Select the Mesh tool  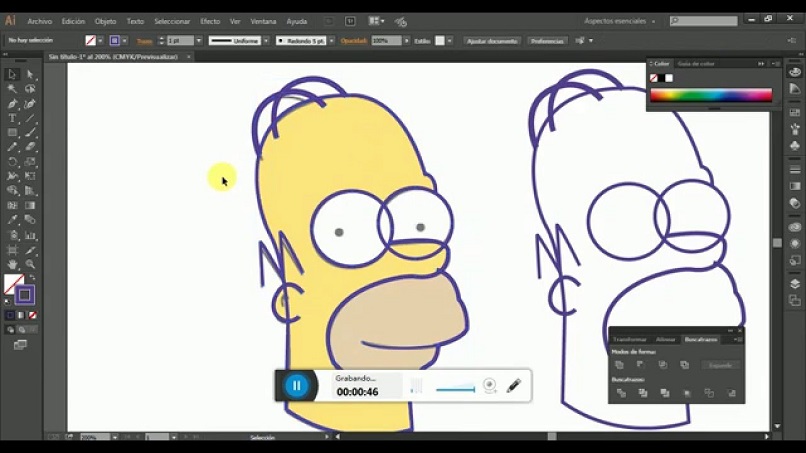(x=12, y=206)
